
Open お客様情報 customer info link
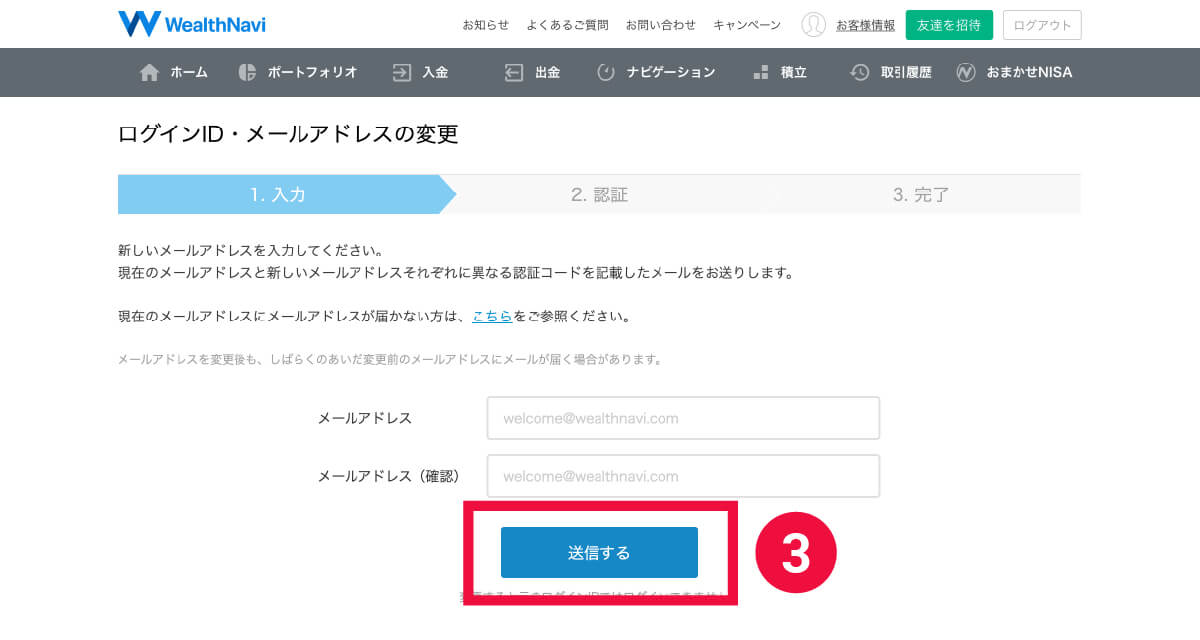pos(866,25)
